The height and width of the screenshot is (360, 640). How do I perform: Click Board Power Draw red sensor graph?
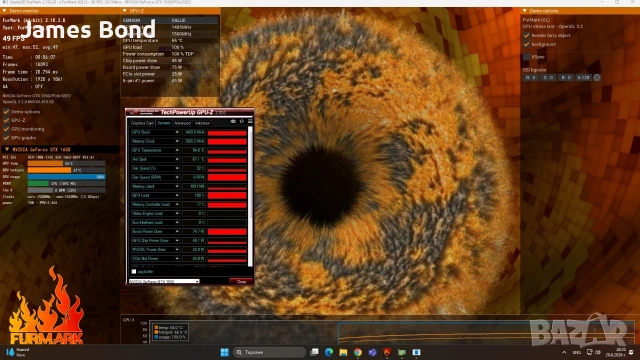tap(227, 231)
